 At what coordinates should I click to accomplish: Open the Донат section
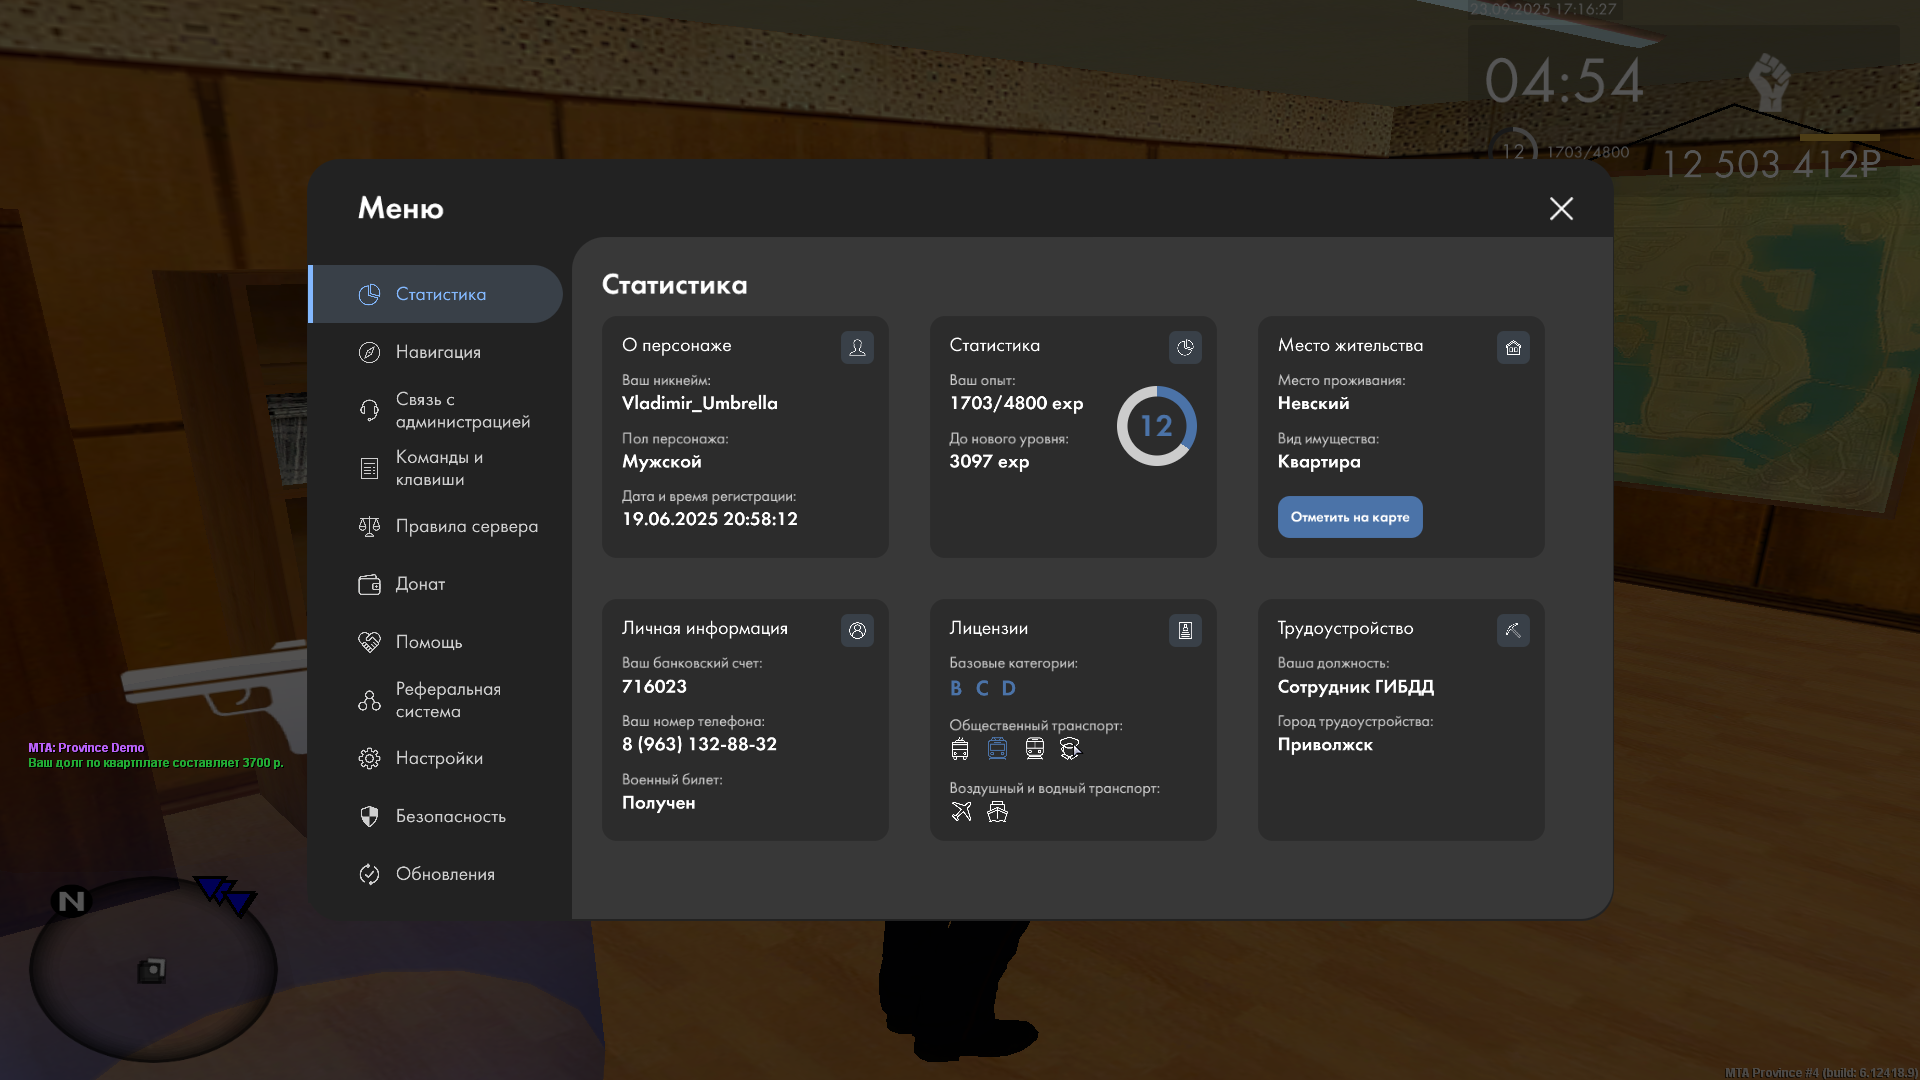point(420,584)
